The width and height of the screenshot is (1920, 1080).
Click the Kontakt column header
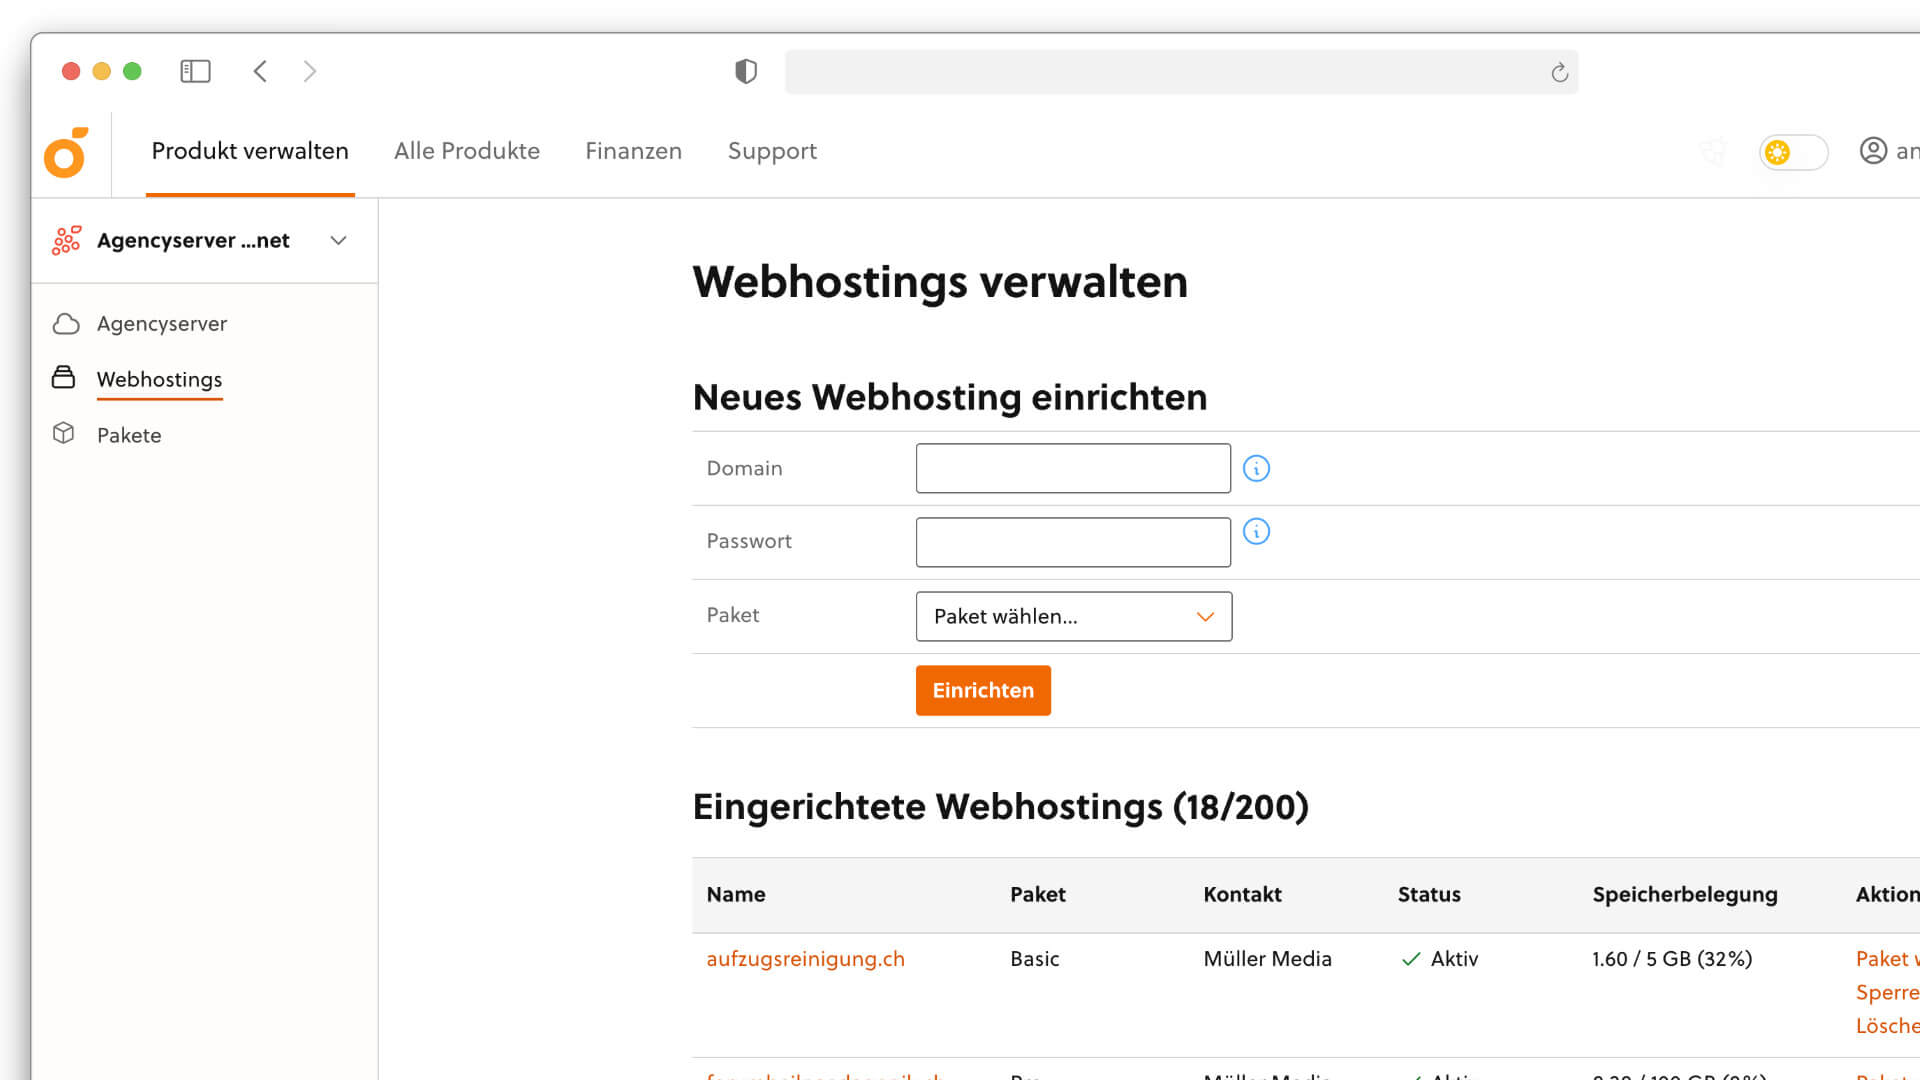(x=1242, y=894)
